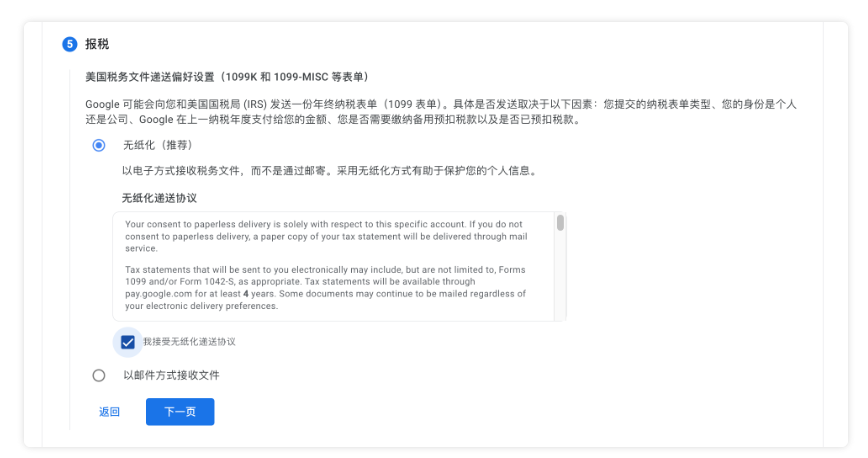
Task: Click the 以邮件方式接收文件 label text
Action: [x=171, y=375]
